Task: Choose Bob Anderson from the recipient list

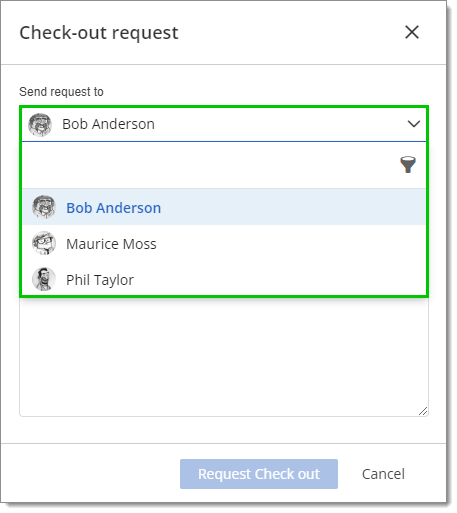Action: pos(224,207)
